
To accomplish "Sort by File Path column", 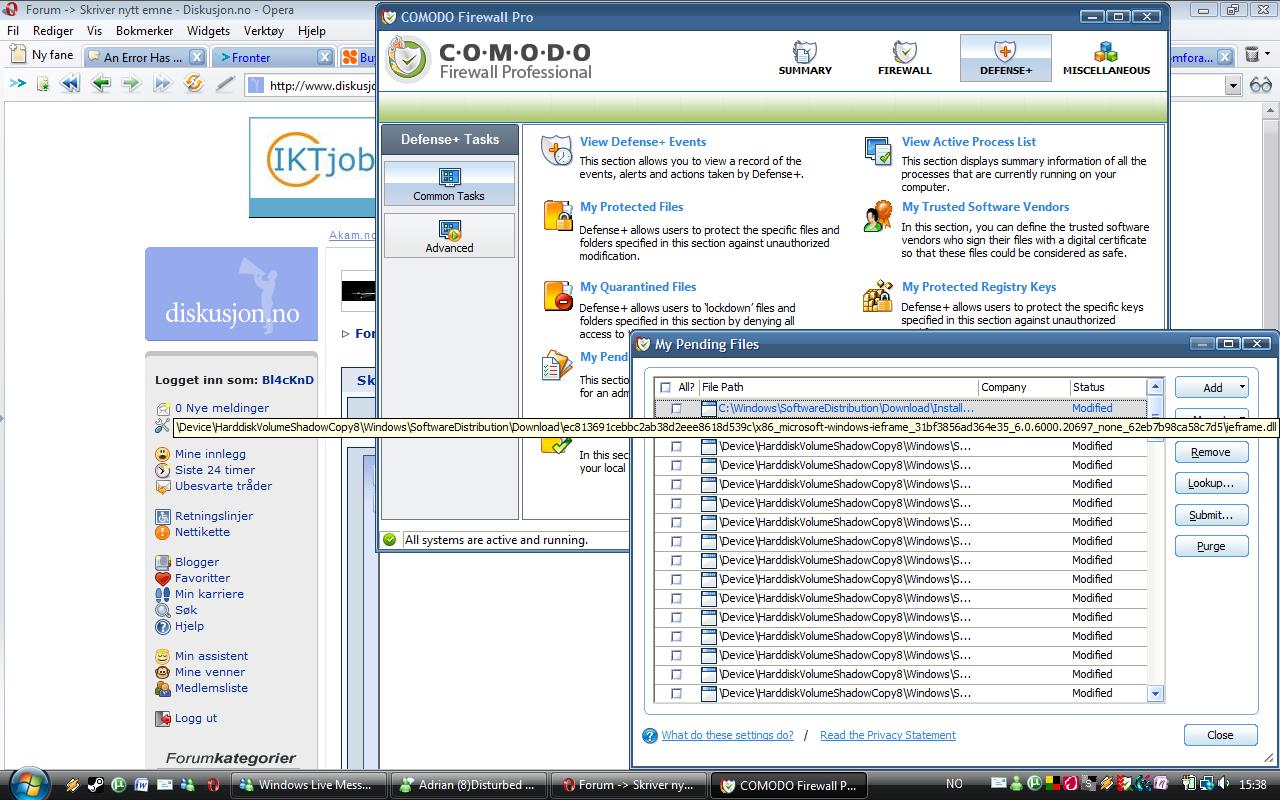I will (x=838, y=387).
